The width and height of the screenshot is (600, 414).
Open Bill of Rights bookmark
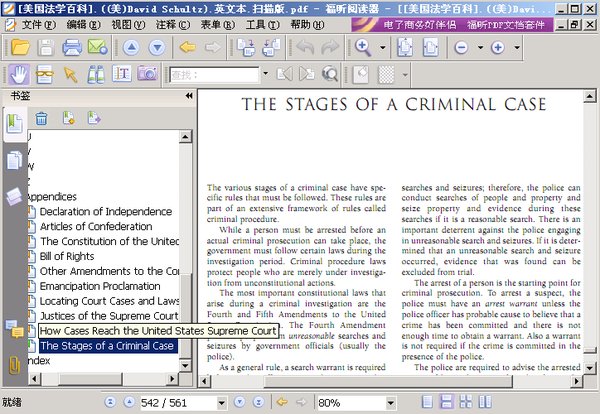click(67, 256)
